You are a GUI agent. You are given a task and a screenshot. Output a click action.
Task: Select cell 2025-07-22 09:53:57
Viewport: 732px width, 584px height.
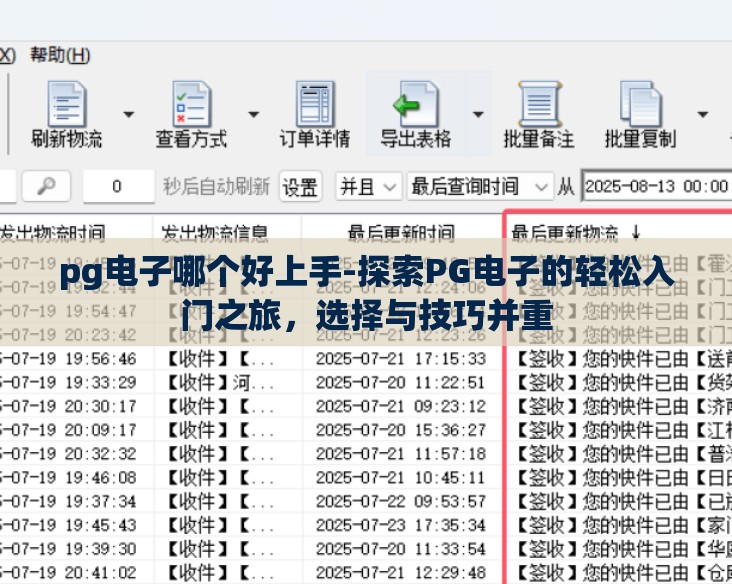tap(401, 501)
